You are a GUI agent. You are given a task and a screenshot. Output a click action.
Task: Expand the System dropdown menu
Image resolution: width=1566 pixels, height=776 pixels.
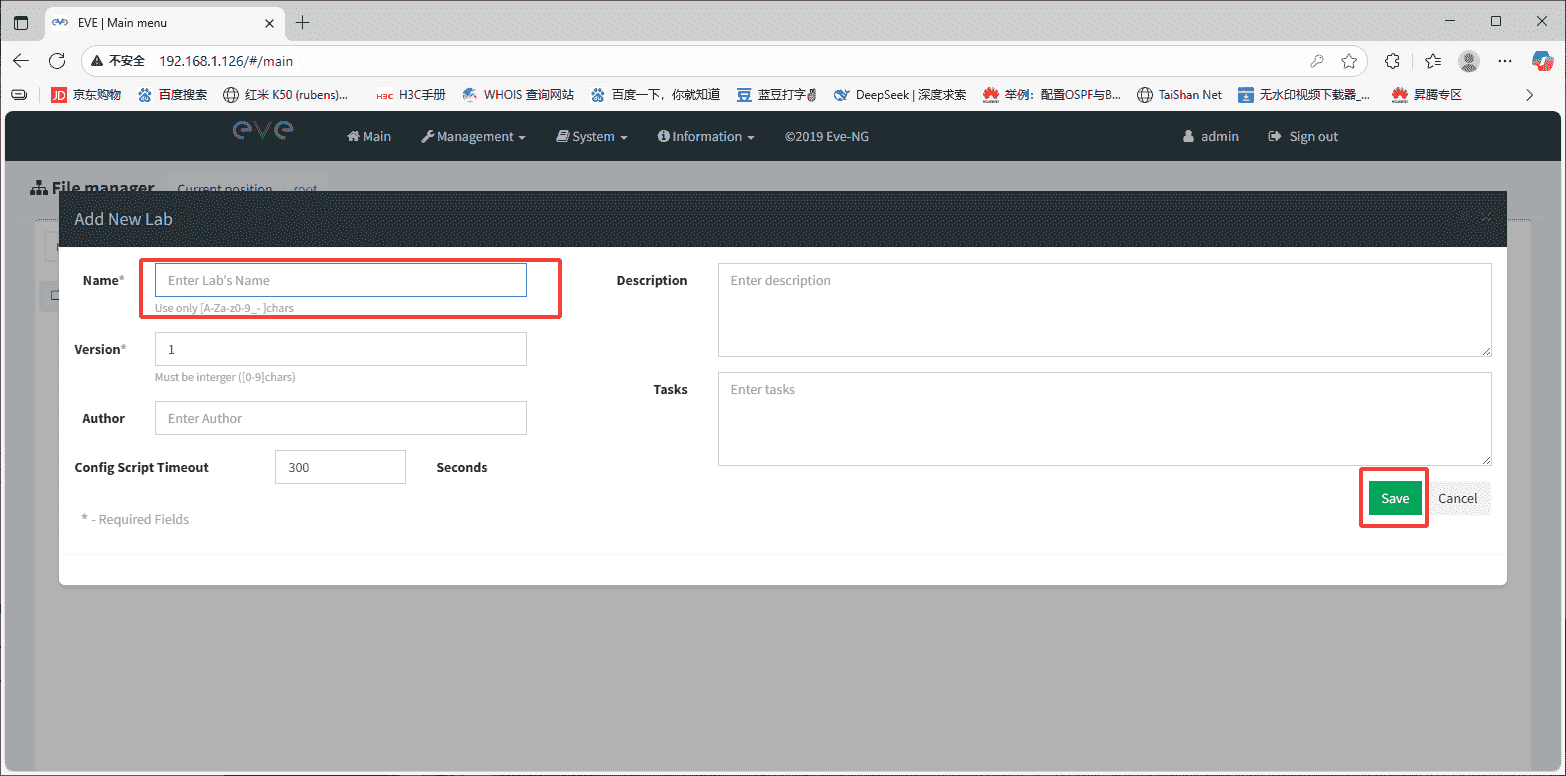coord(592,137)
